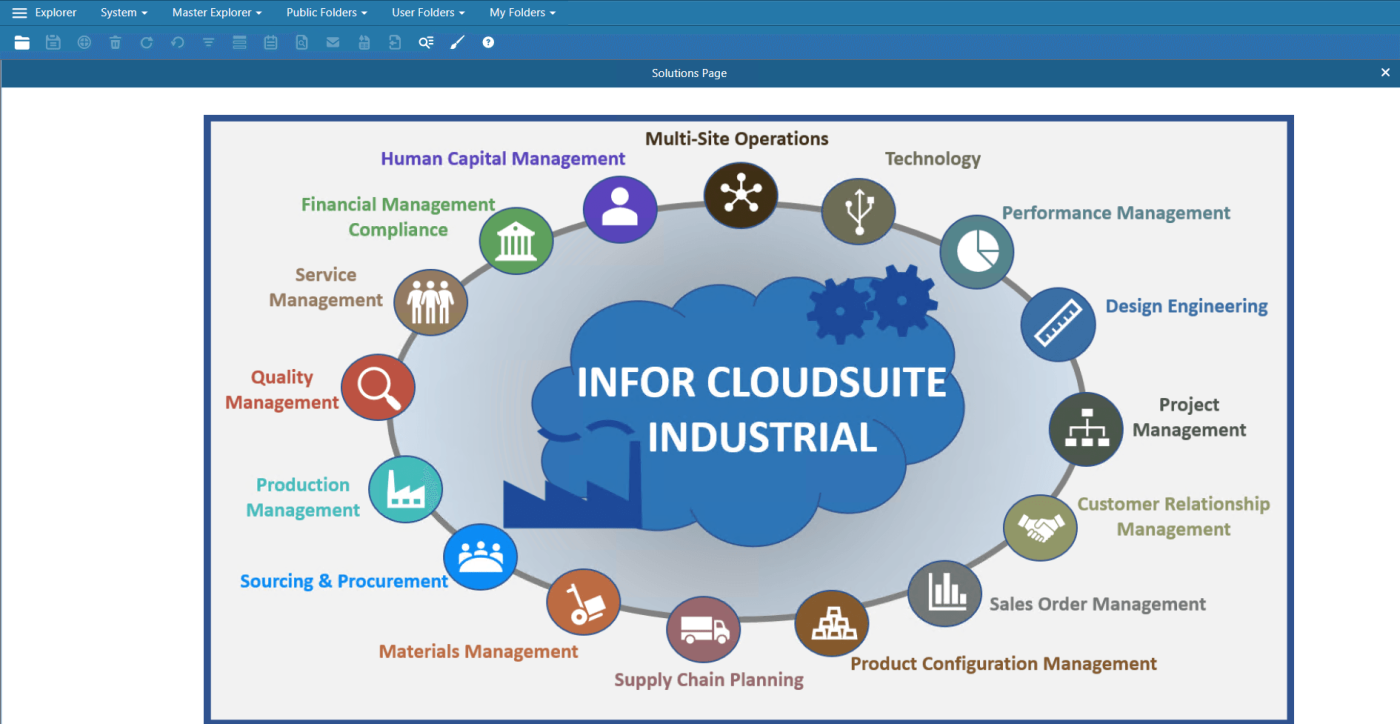The image size is (1400, 724).
Task: Open the Technology text link
Action: [x=933, y=159]
